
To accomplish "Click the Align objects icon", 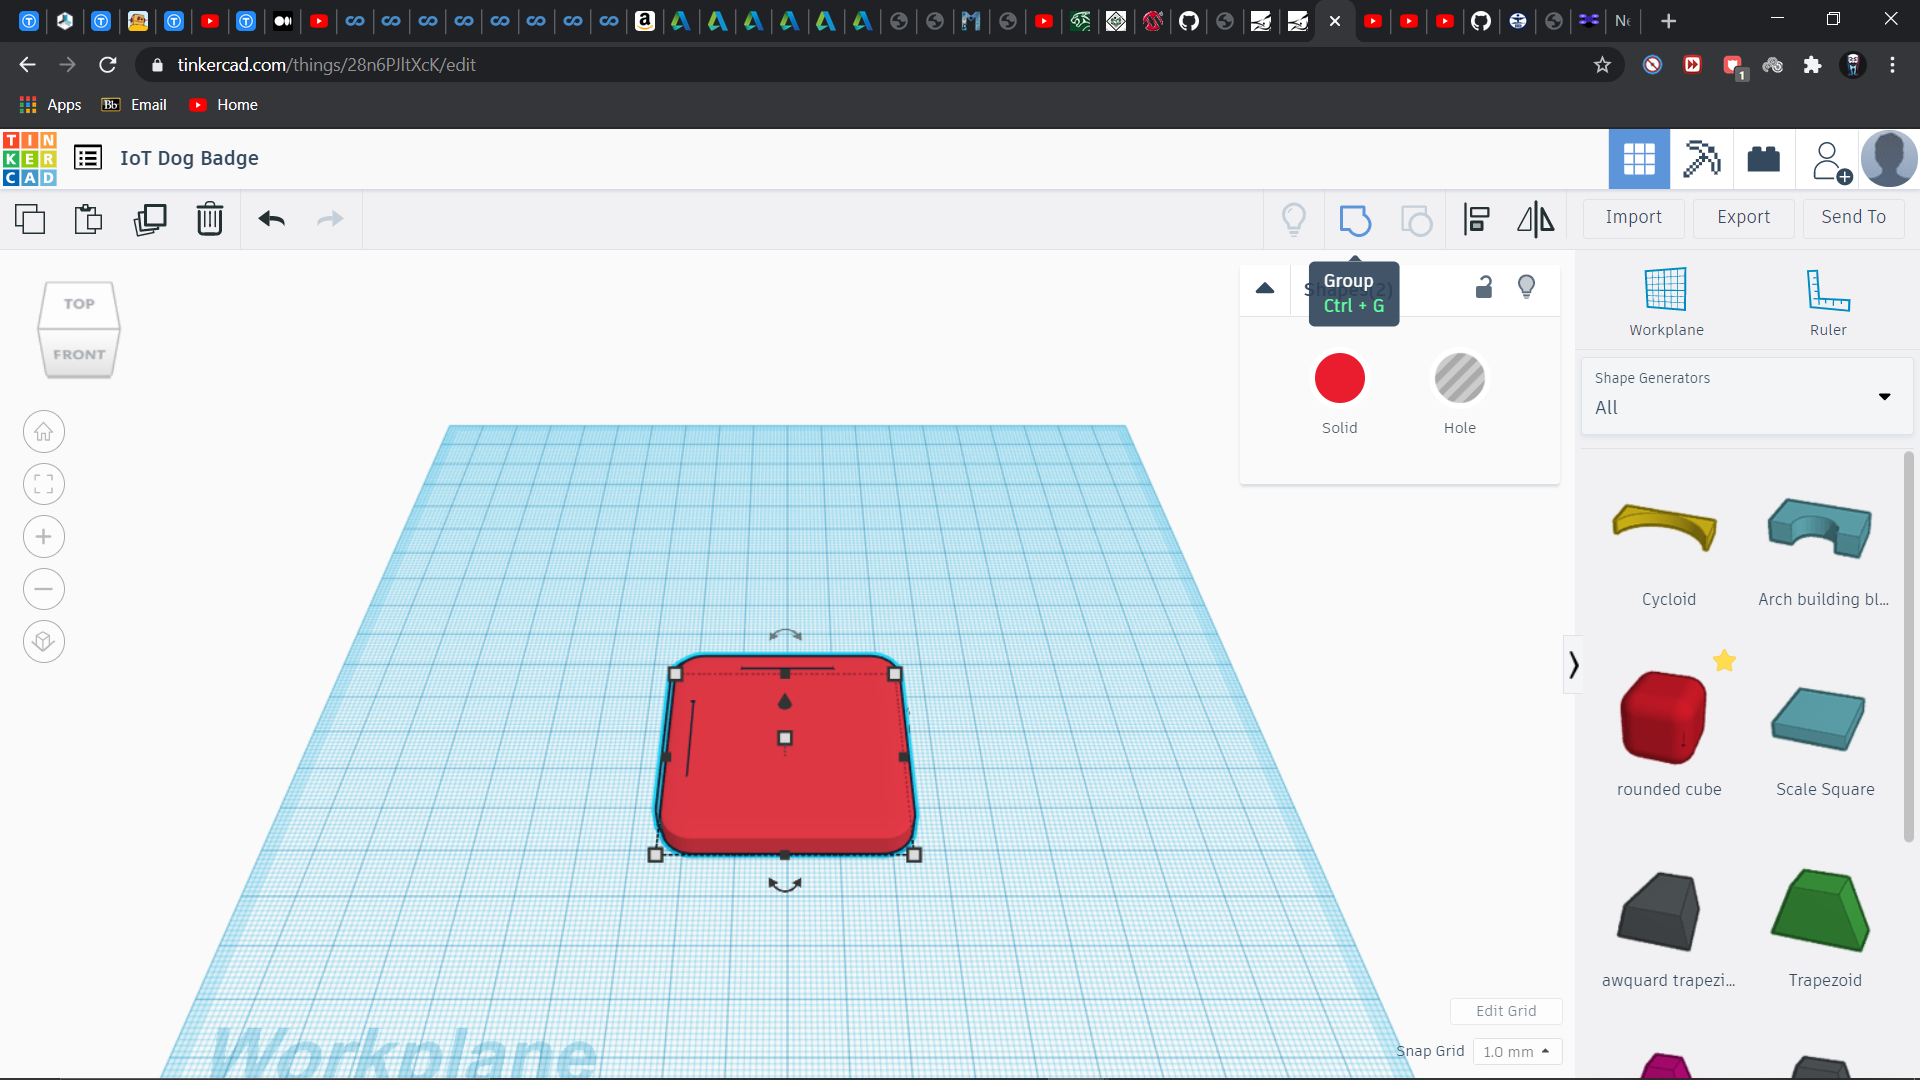I will click(1477, 218).
